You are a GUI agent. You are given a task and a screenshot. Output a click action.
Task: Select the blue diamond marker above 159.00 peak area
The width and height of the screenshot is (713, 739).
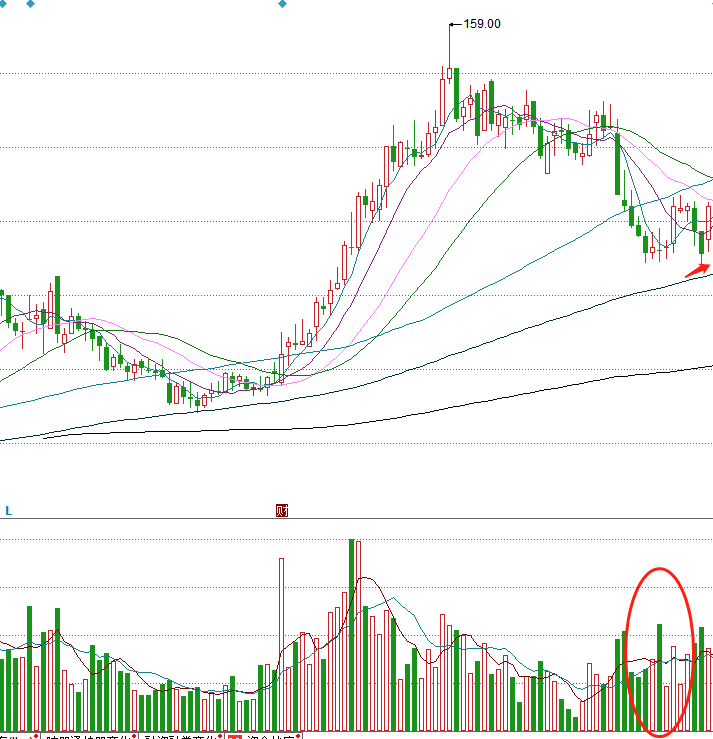(x=282, y=4)
